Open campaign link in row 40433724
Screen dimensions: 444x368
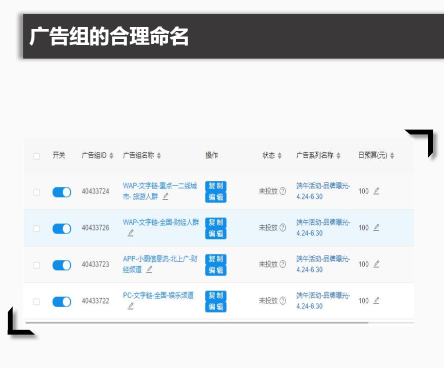323,191
